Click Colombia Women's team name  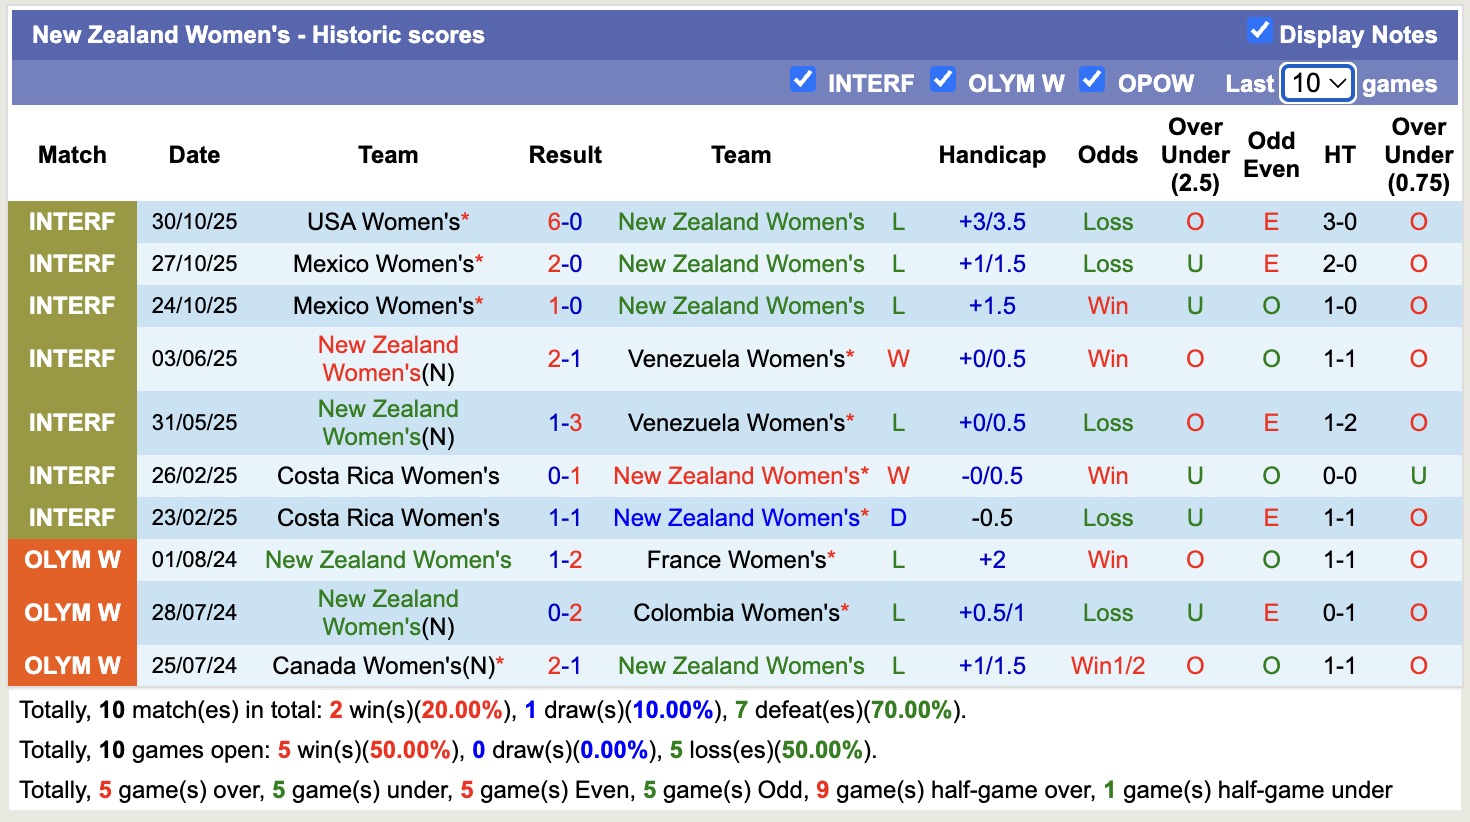(x=740, y=612)
